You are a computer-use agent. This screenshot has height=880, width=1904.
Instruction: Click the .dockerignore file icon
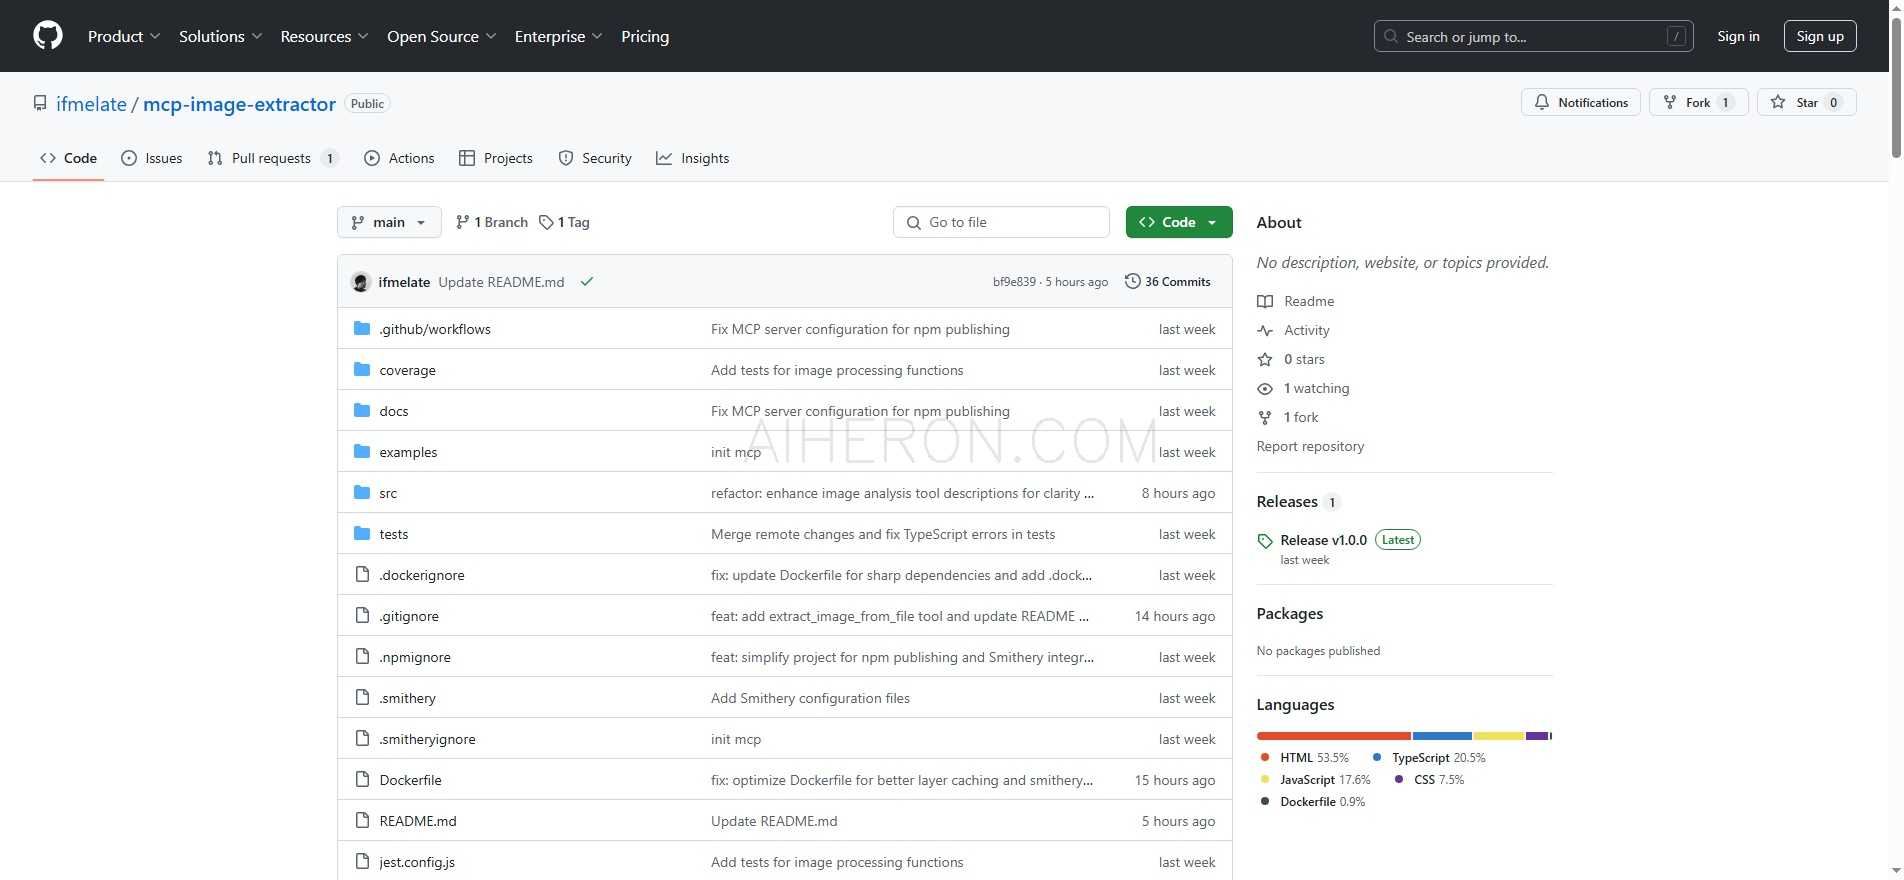coord(362,575)
